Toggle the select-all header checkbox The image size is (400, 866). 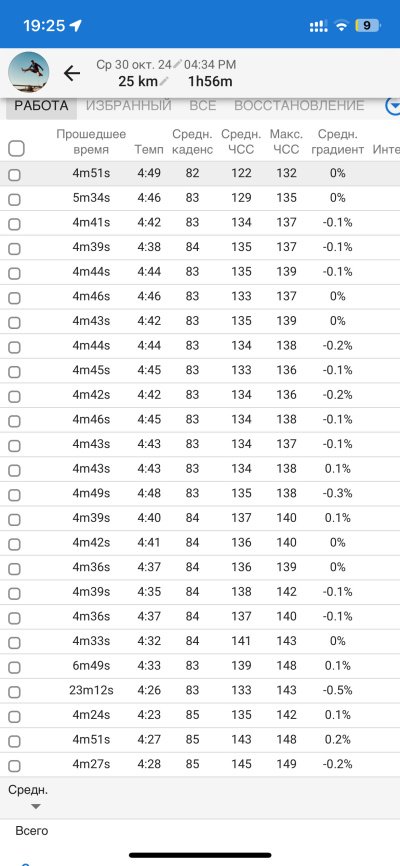point(17,149)
